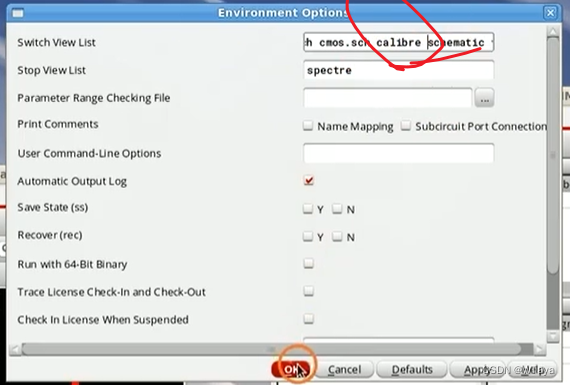Viewport: 570px width, 385px height.
Task: Click the Parameter Range Checking File label
Action: (94, 98)
